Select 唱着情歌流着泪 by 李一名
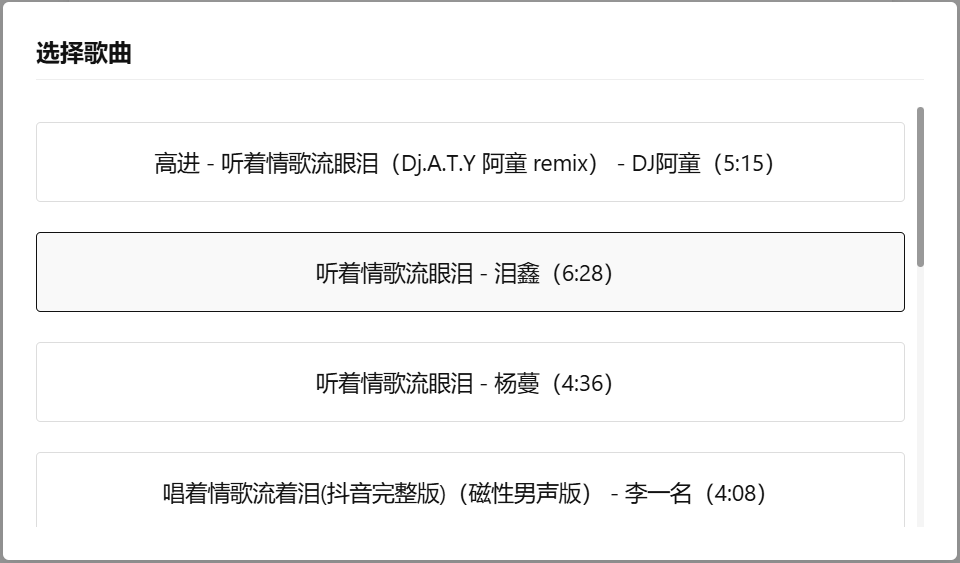 (470, 492)
